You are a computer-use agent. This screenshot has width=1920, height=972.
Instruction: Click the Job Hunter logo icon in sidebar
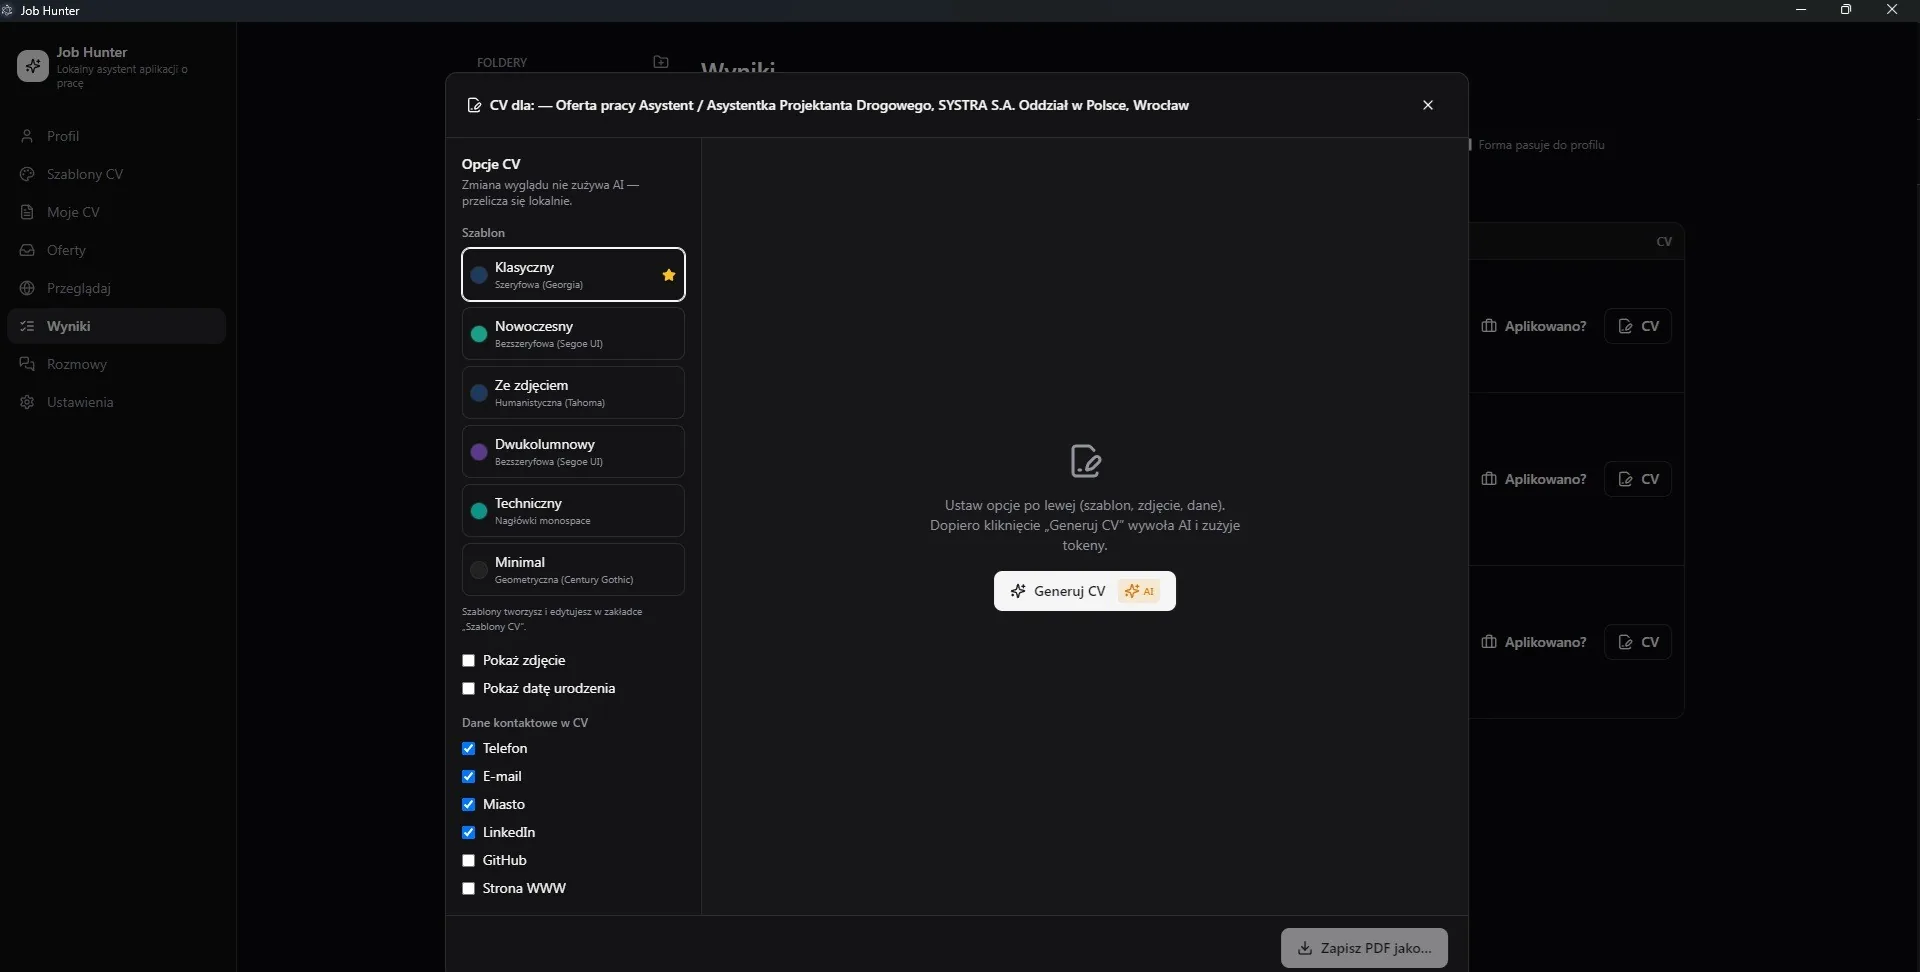tap(32, 66)
